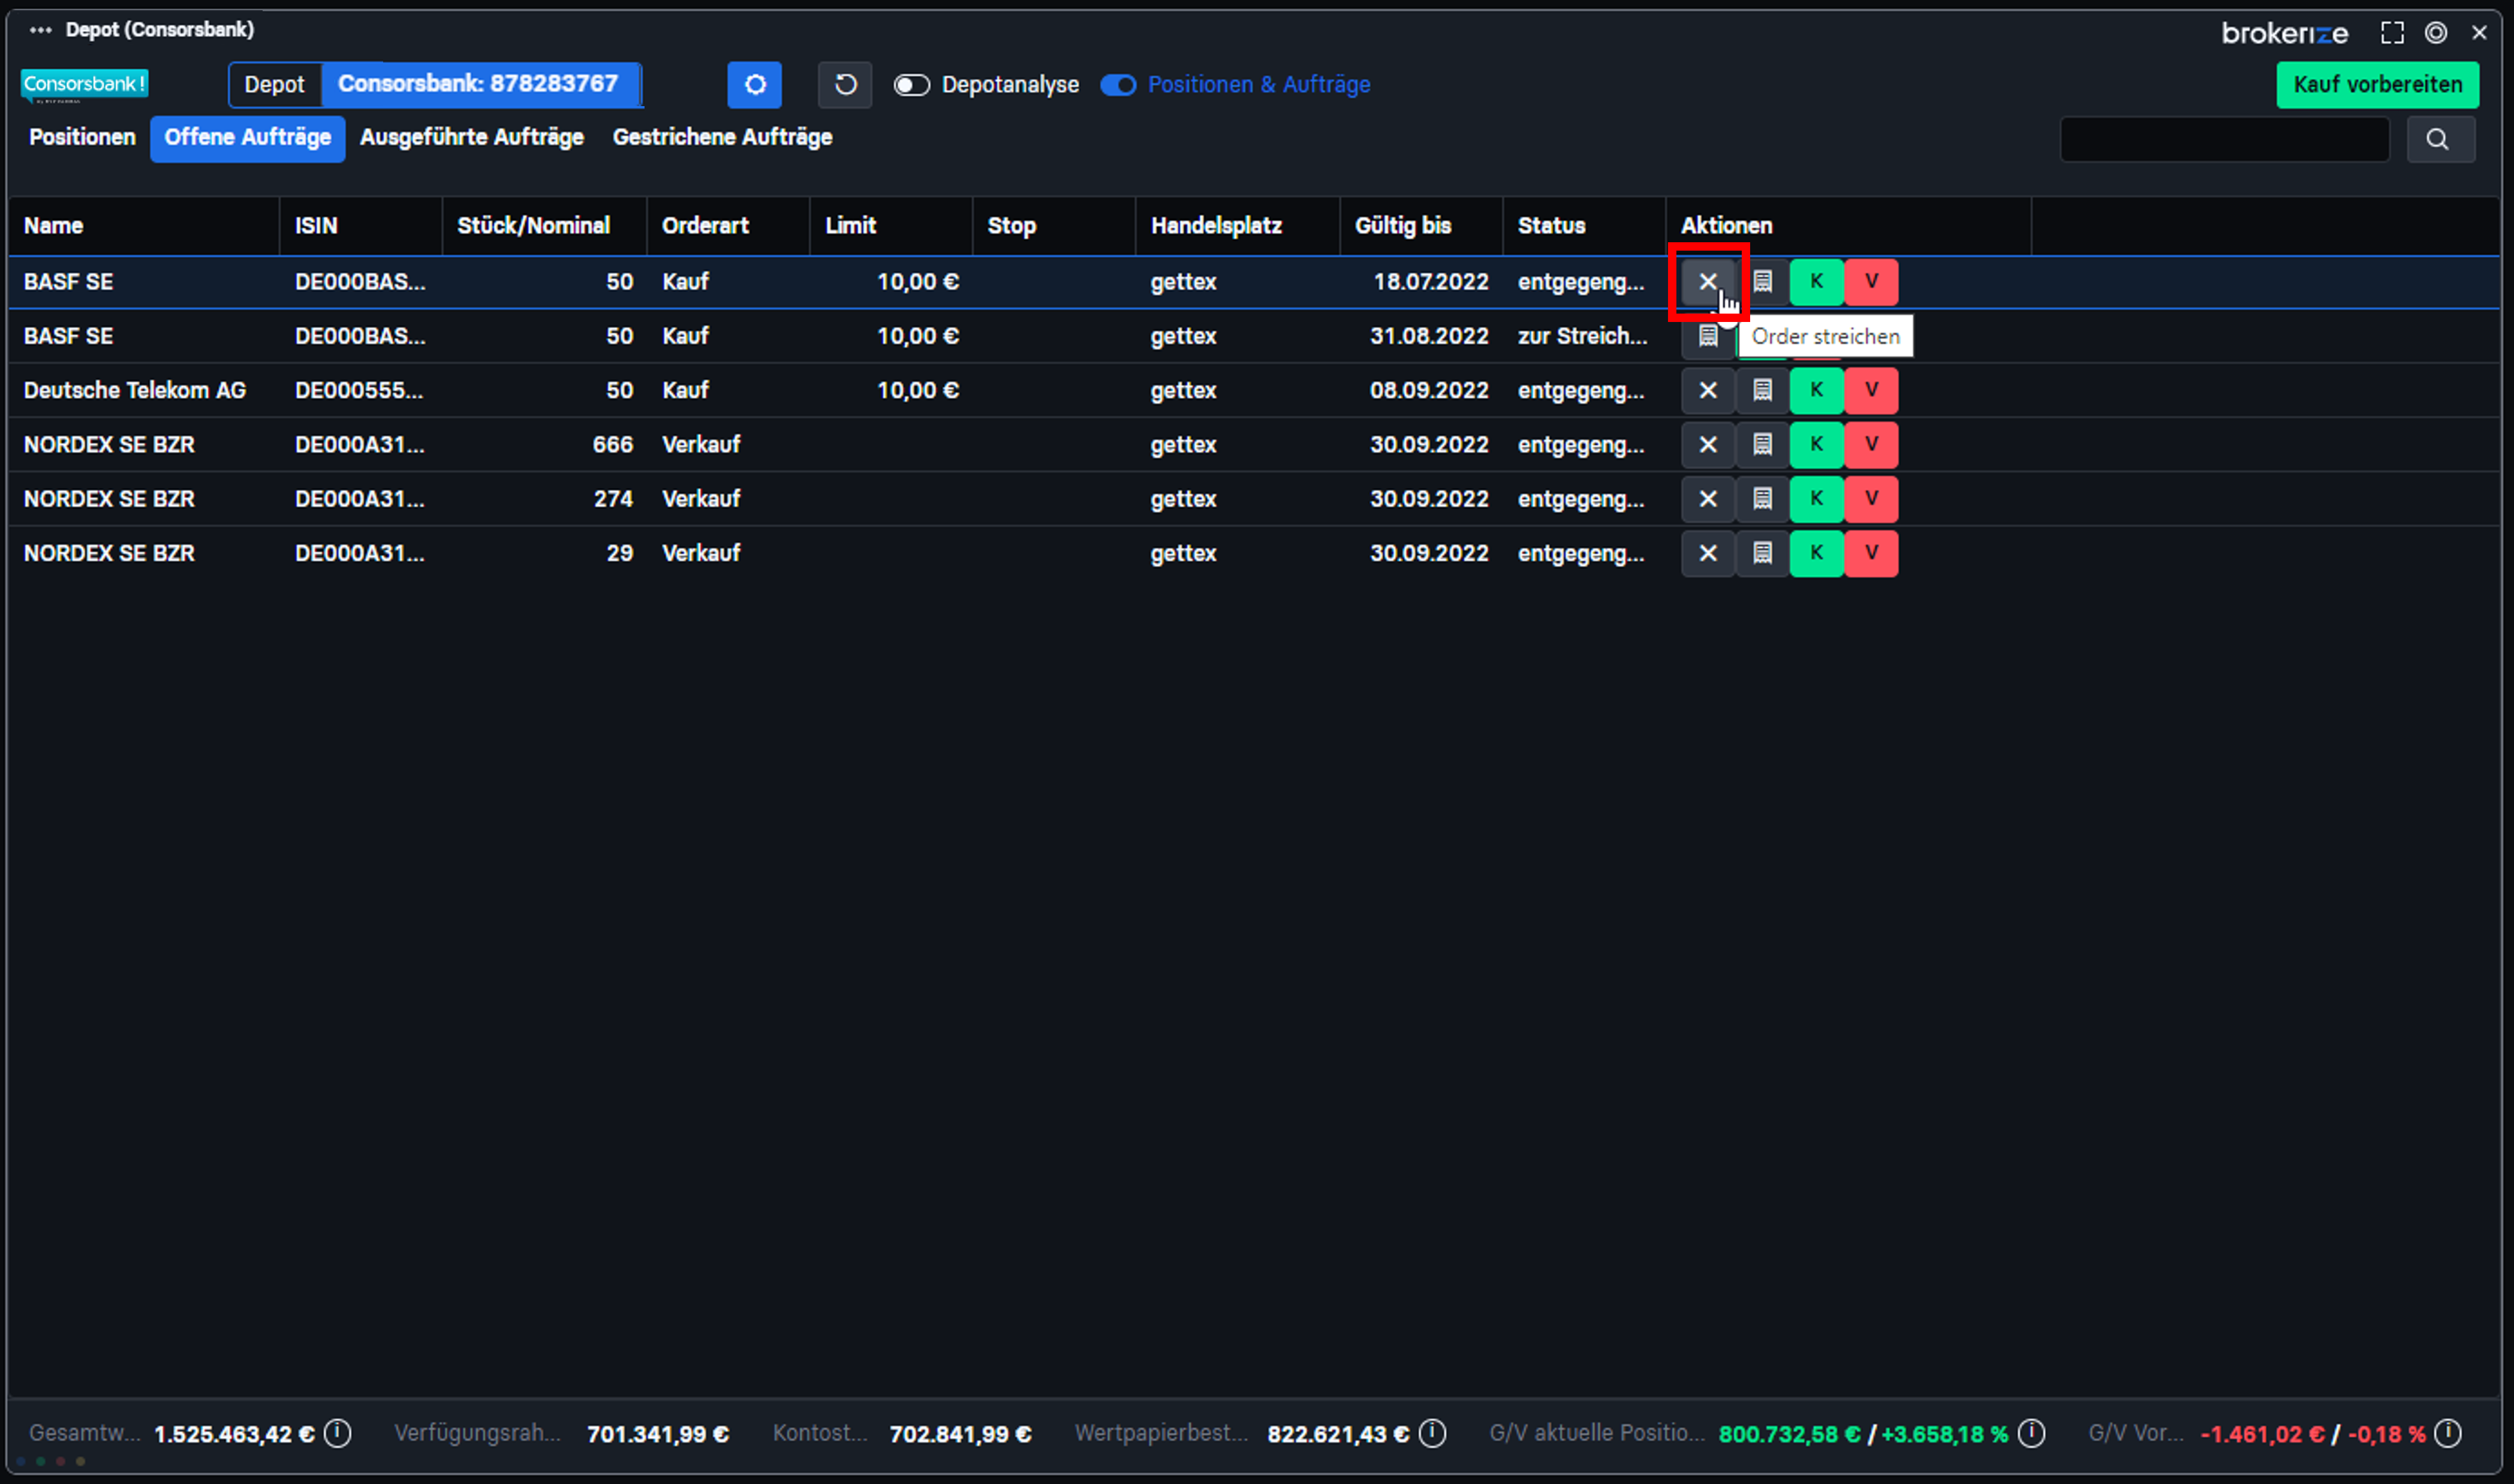
Task: Click the Consorsbank logo
Action: (x=85, y=85)
